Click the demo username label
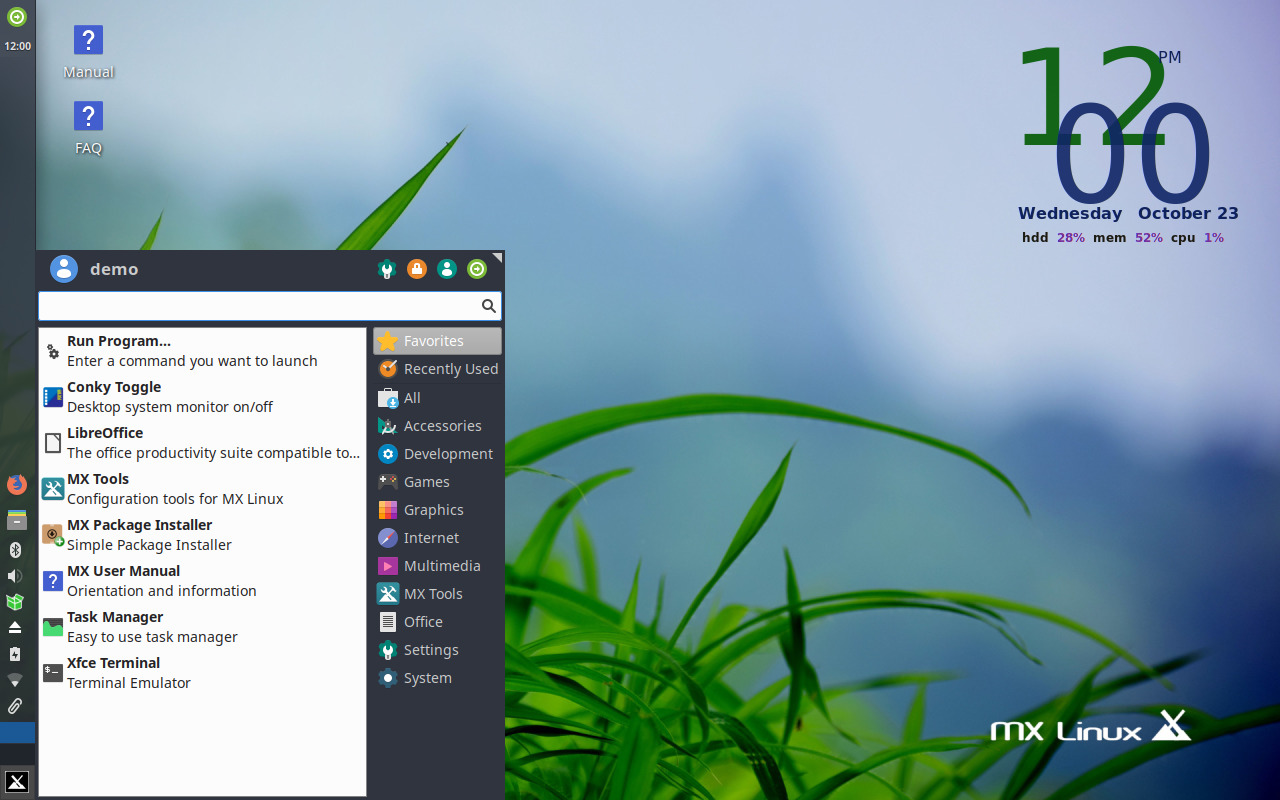 (114, 269)
